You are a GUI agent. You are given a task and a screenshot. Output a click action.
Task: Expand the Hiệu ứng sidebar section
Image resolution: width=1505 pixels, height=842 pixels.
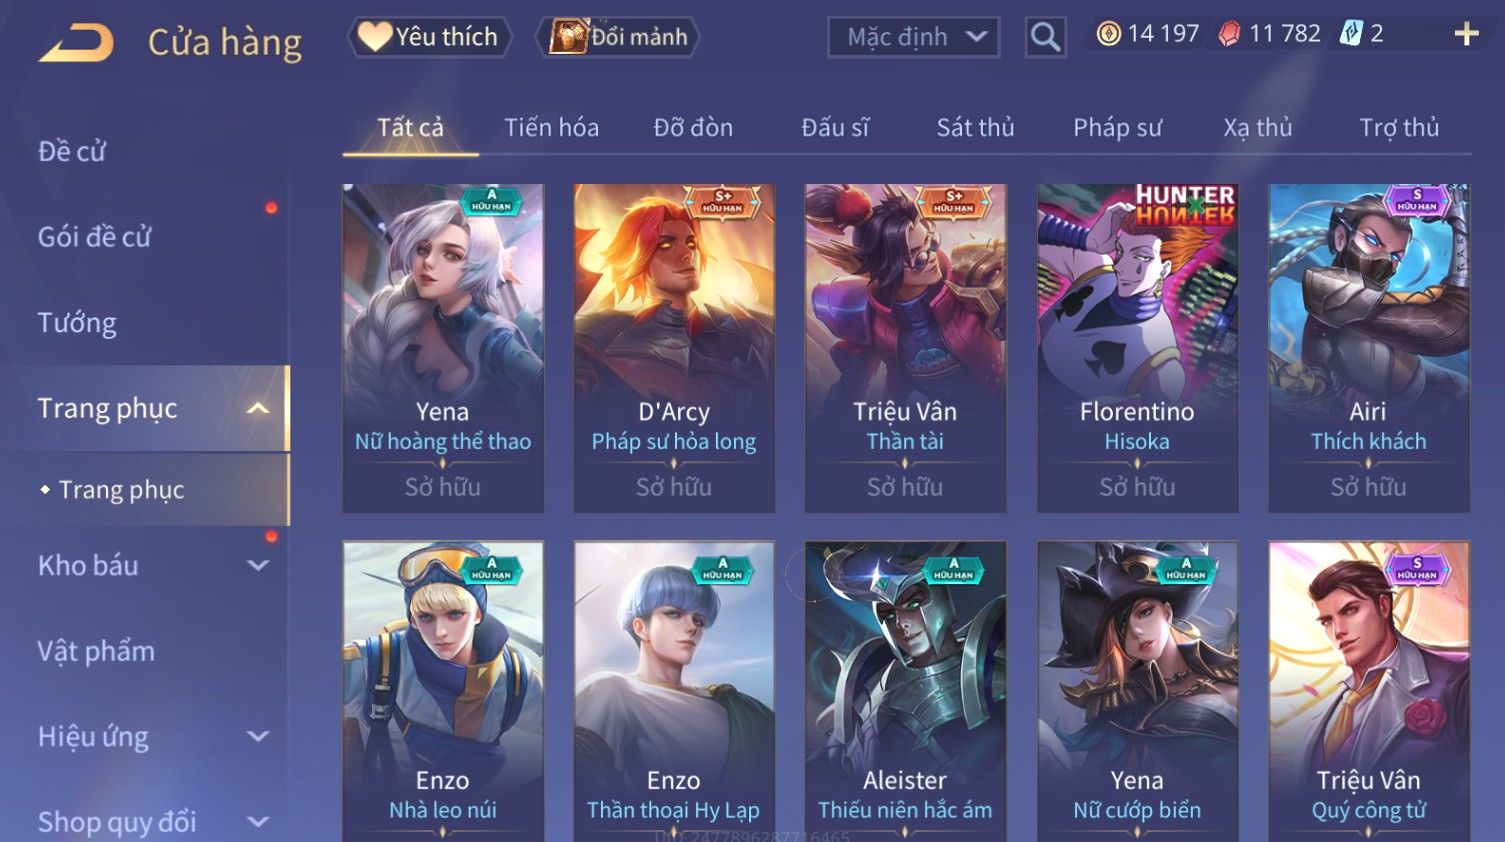258,737
